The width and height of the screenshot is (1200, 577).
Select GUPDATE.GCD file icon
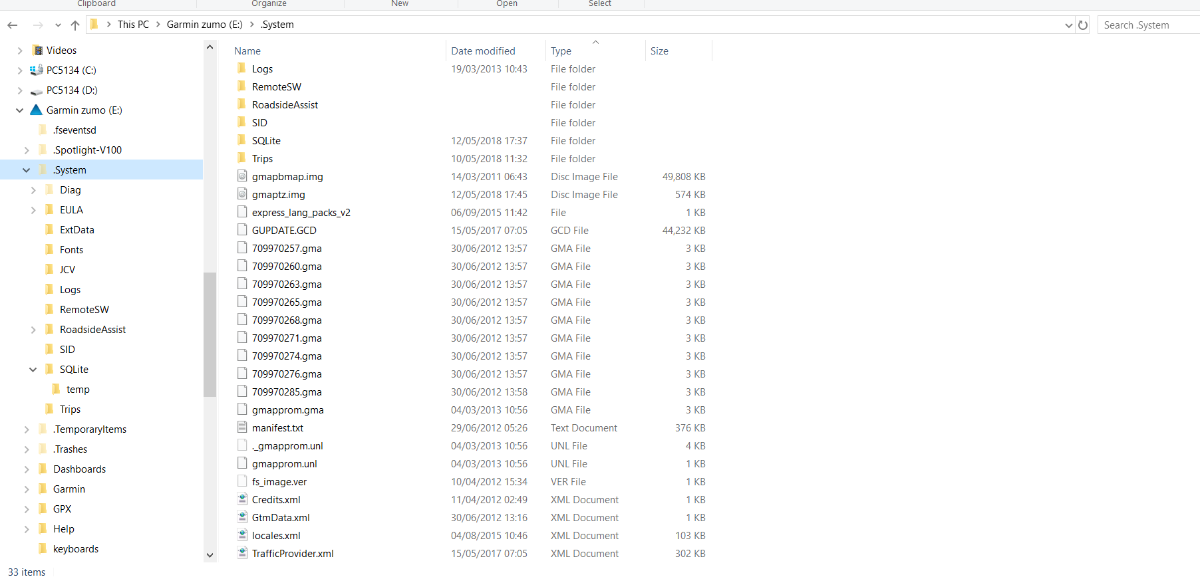tap(241, 230)
